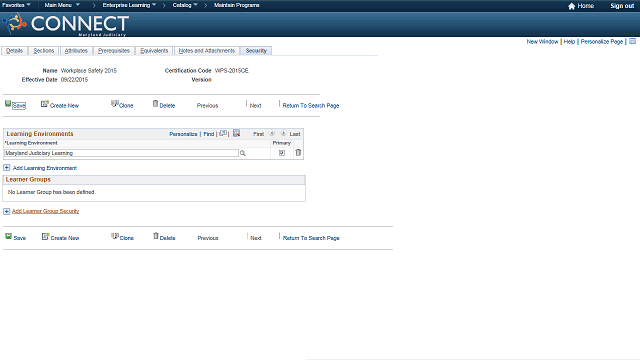Expand the Catalog breadcrumb menu
Screen dimensions: 640x360
185,5
